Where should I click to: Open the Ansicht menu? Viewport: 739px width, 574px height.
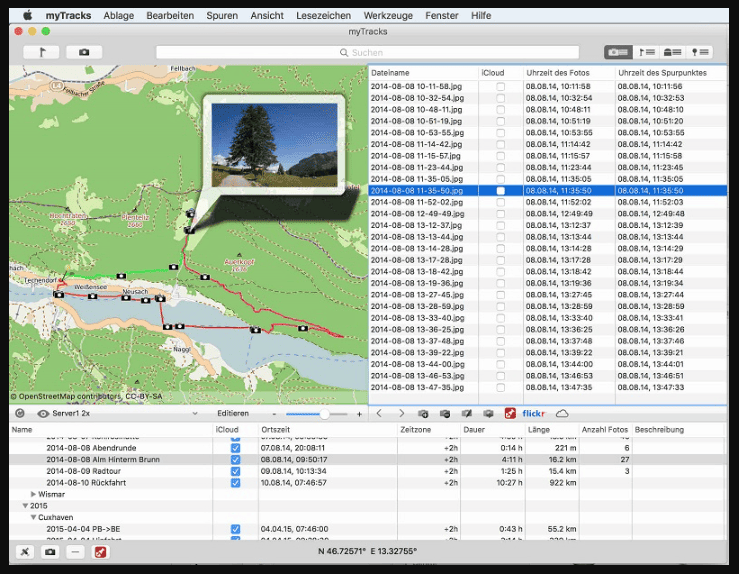[x=267, y=16]
